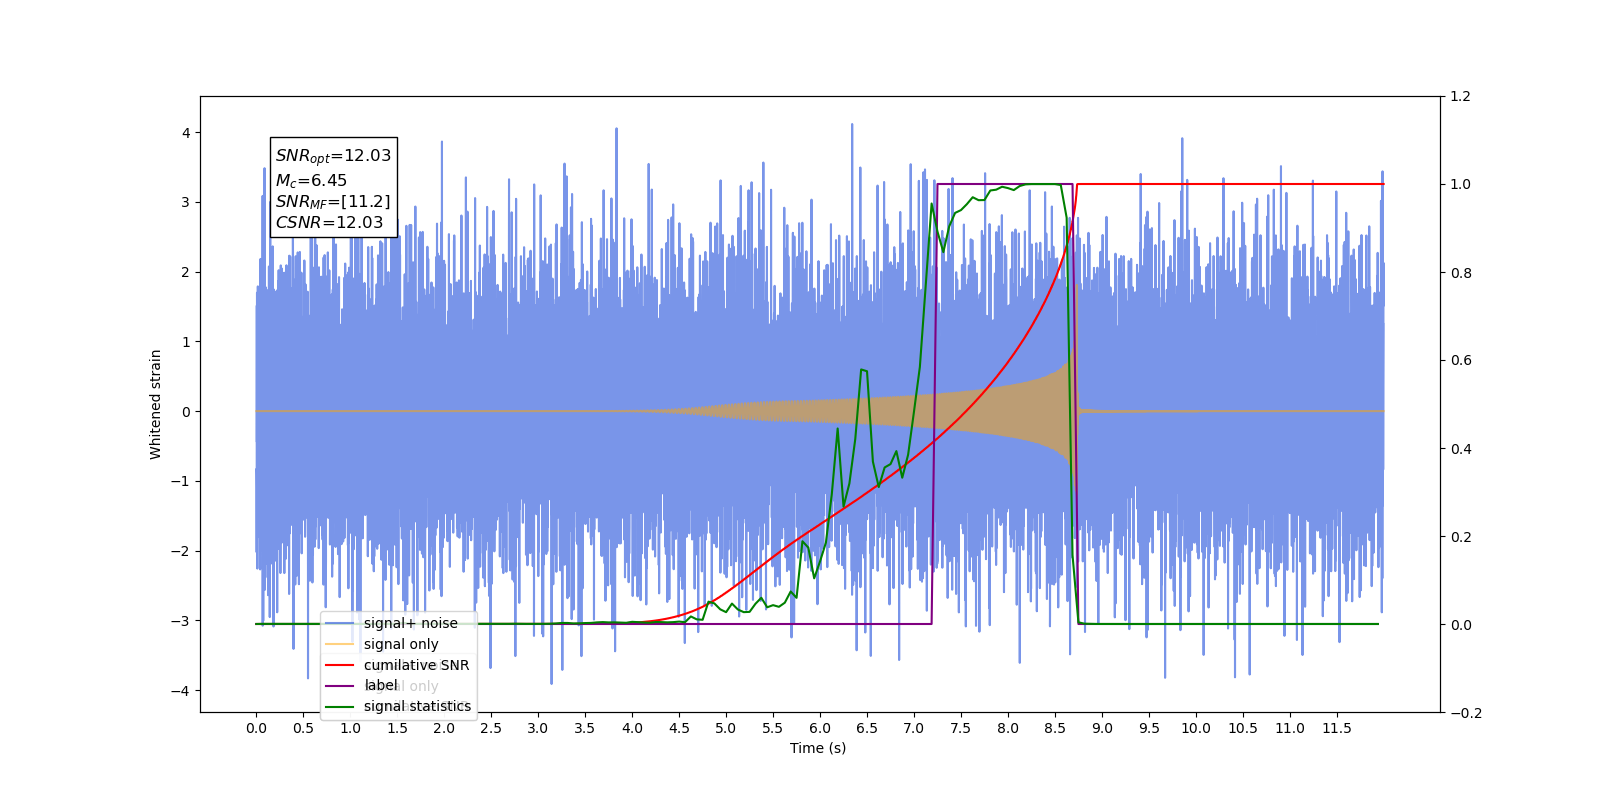Click the left-axis tick labeled 2
Viewport: 1600px width, 800px height.
(x=185, y=272)
